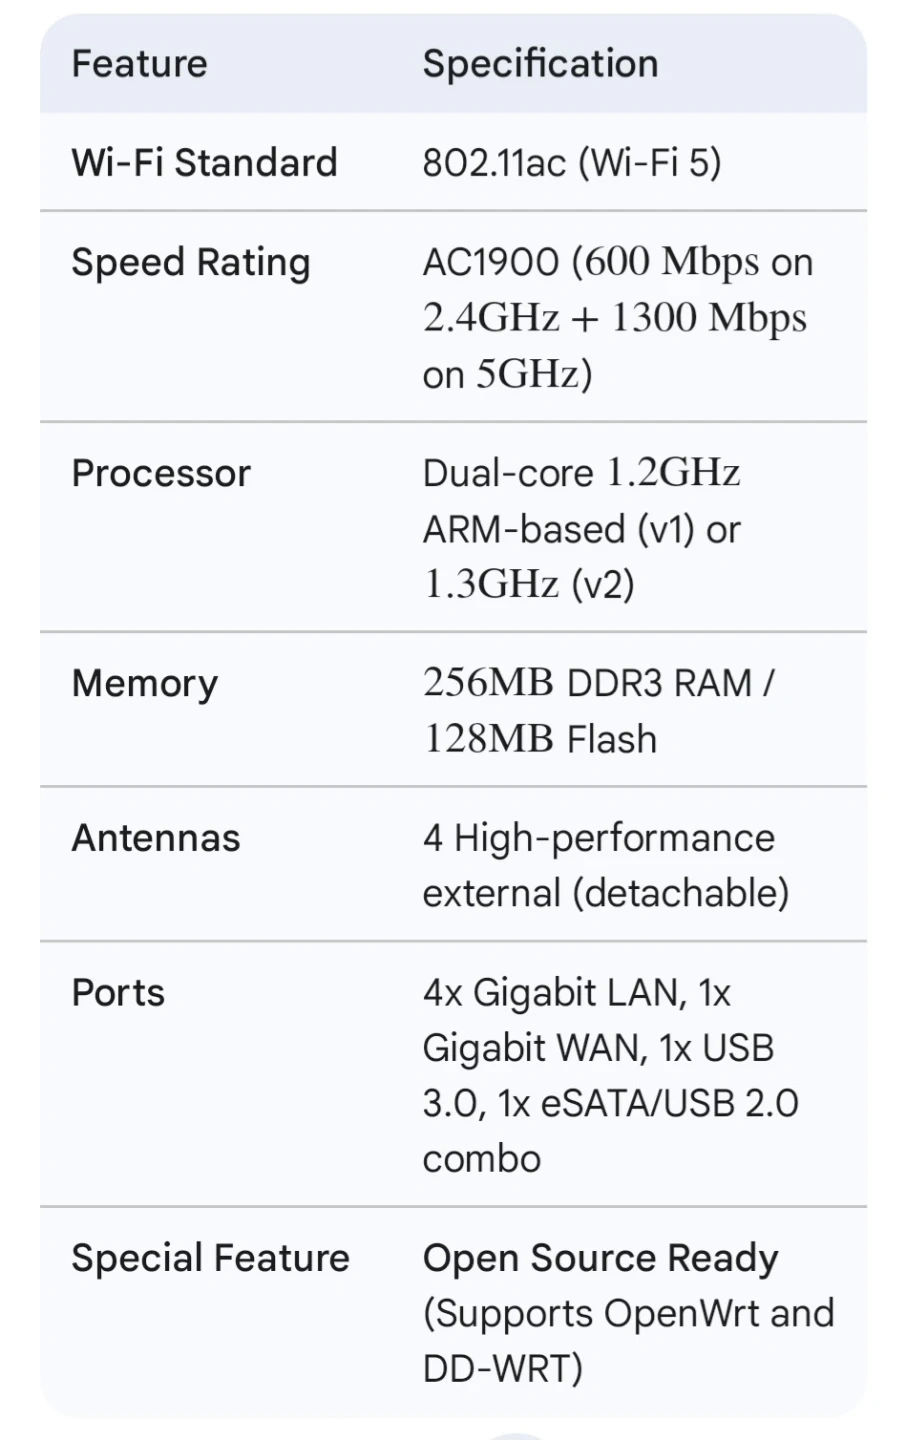905x1440 pixels.
Task: Click the eSATA/USB 2.0 combo text
Action: click(x=610, y=1131)
